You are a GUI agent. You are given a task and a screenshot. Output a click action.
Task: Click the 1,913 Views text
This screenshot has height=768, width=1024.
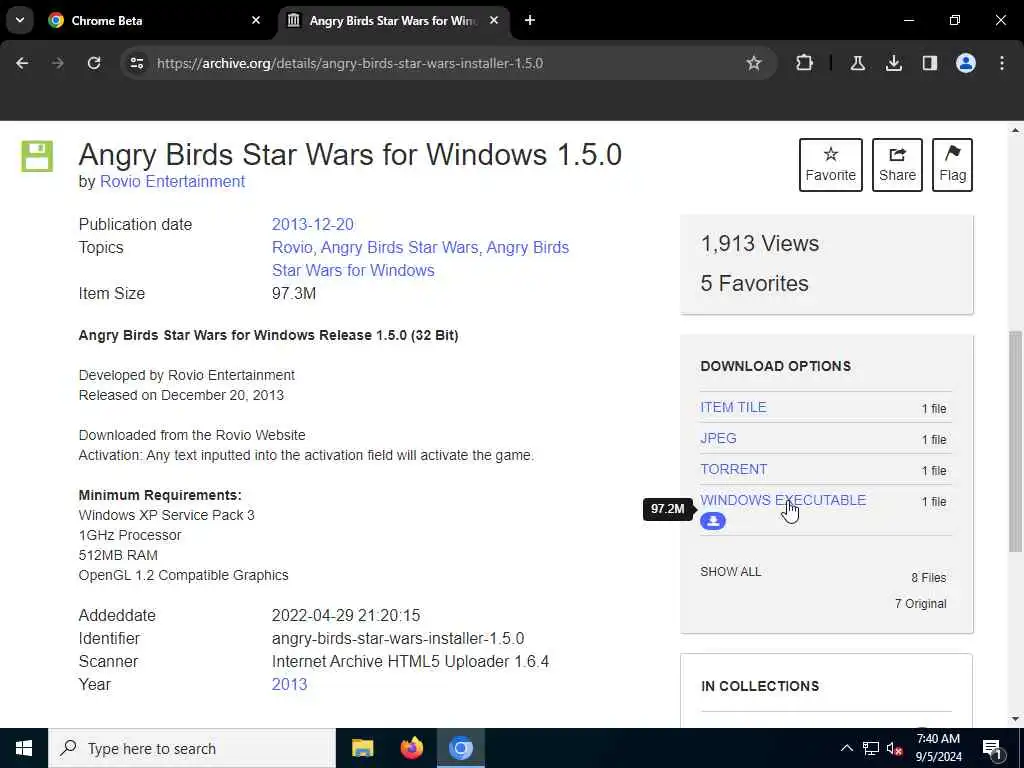760,244
